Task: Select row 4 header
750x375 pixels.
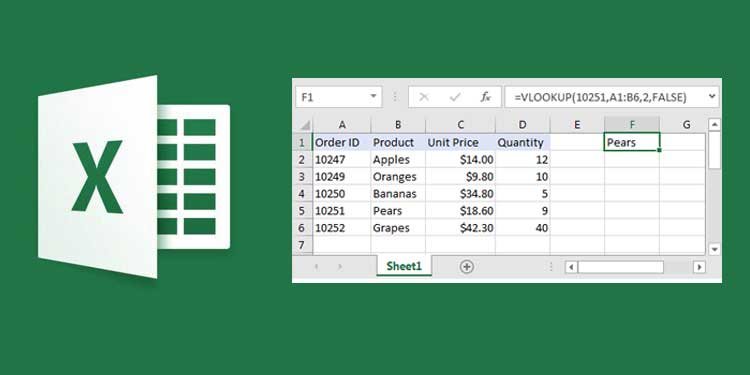Action: pyautogui.click(x=301, y=194)
